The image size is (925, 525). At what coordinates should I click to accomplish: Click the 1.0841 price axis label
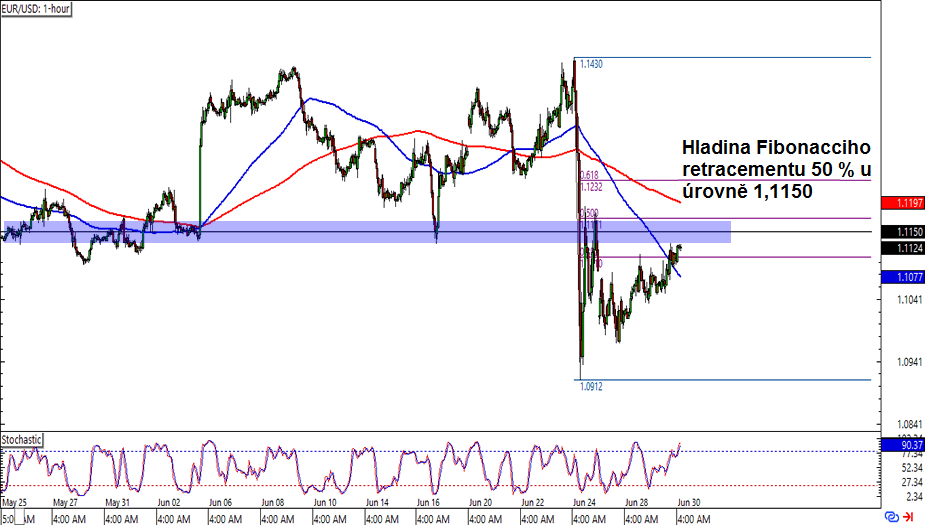point(909,424)
